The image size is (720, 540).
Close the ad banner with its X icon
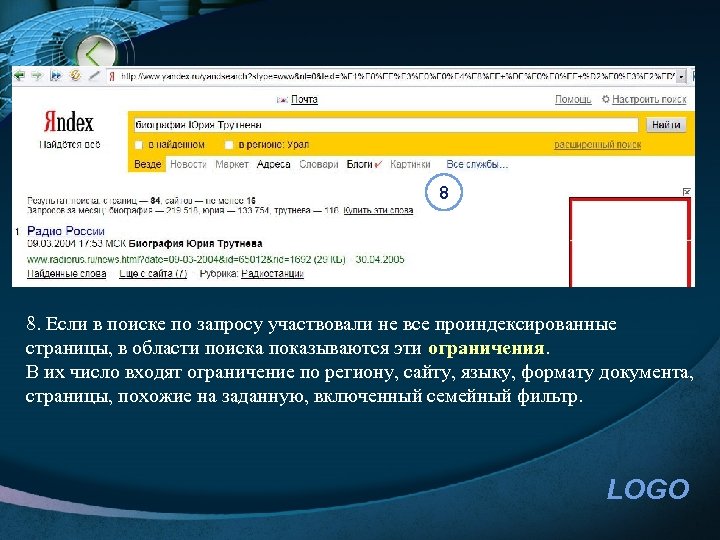click(x=686, y=191)
